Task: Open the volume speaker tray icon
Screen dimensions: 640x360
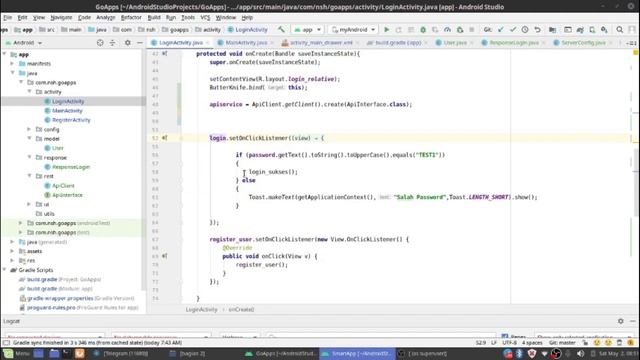Action: pyautogui.click(x=580, y=353)
